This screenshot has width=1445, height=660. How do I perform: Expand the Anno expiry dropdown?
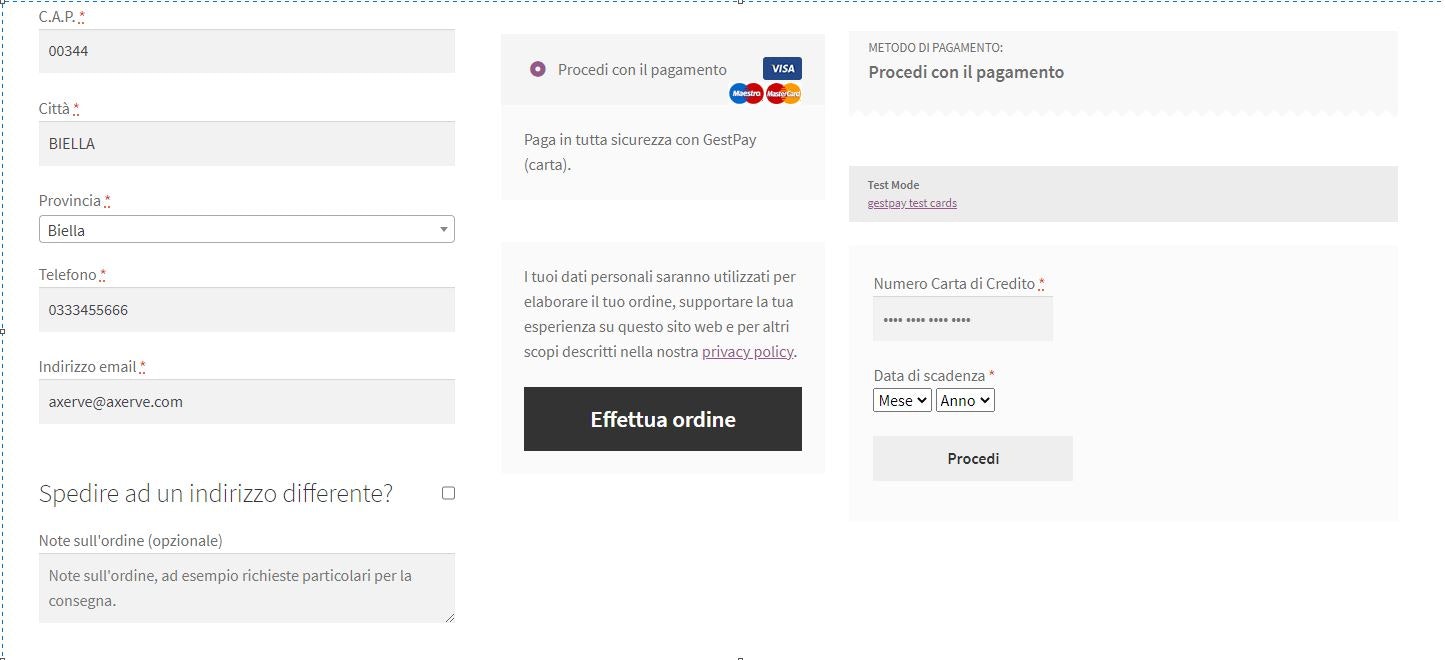point(965,400)
